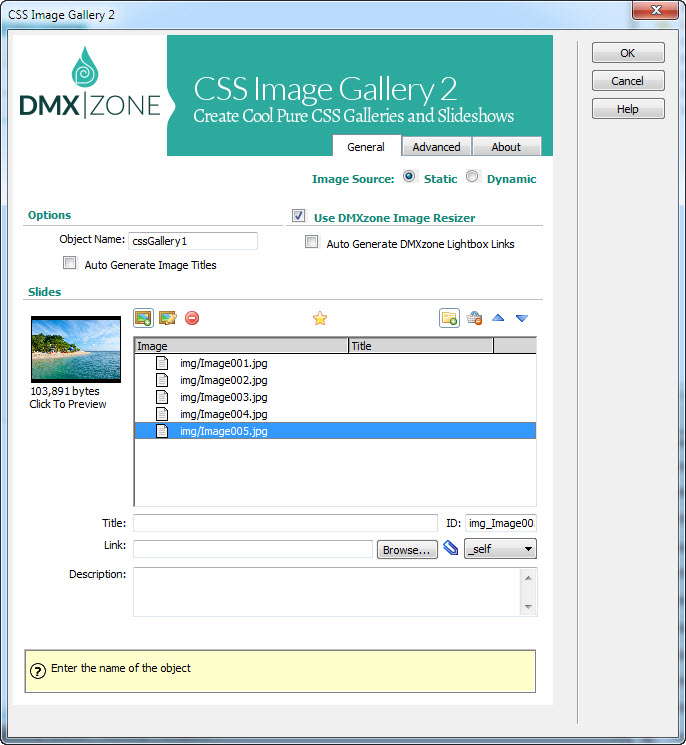Screen dimensions: 686x745
Task: Select the Dynamic image source radio button
Action: (x=472, y=176)
